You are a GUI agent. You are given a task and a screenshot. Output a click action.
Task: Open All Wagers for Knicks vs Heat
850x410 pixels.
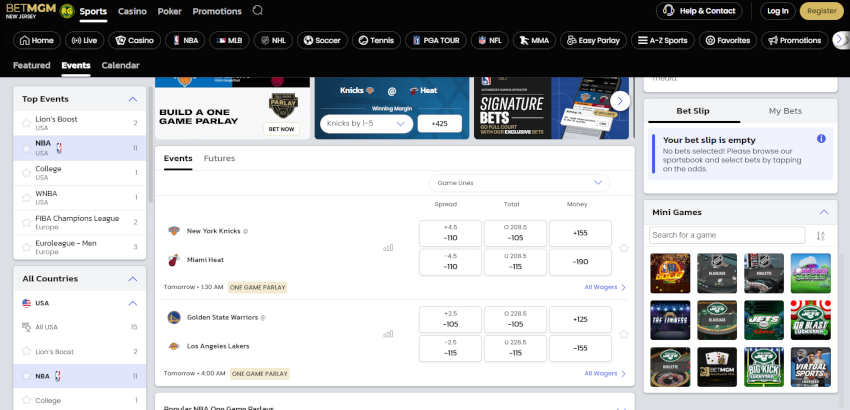(x=605, y=287)
